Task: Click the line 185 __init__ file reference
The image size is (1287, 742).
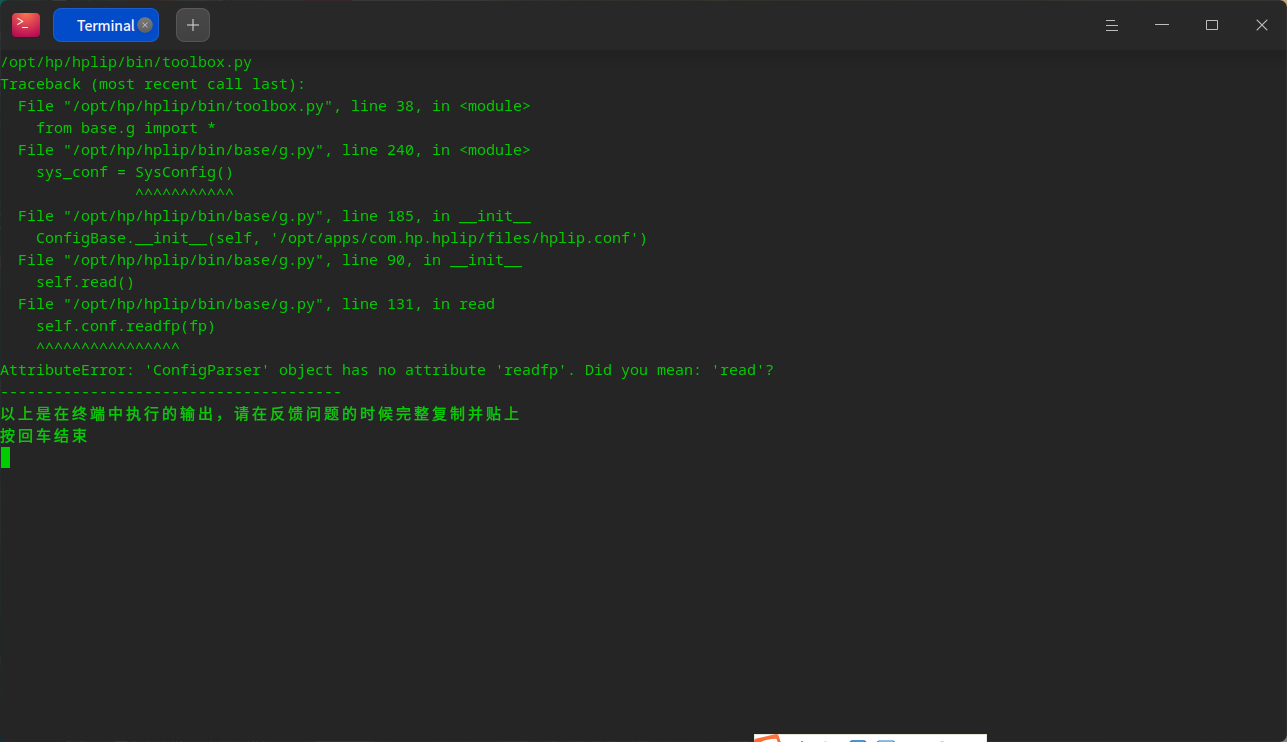Action: point(274,216)
